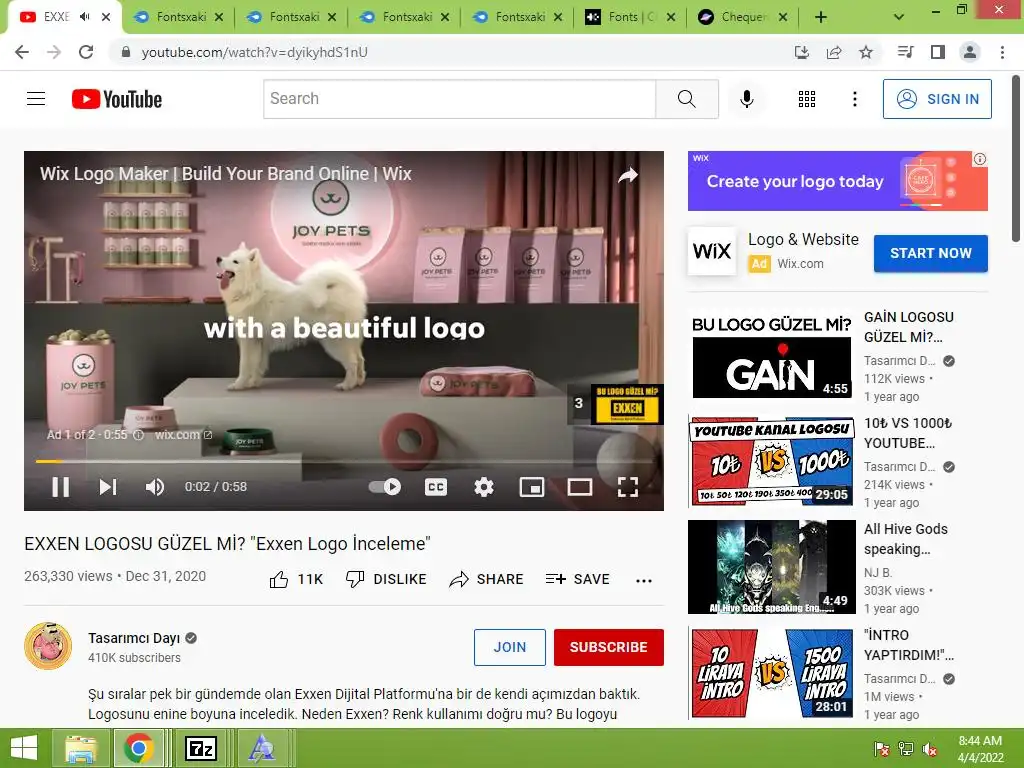Click SIGN IN button
The image size is (1024, 768).
pos(937,99)
